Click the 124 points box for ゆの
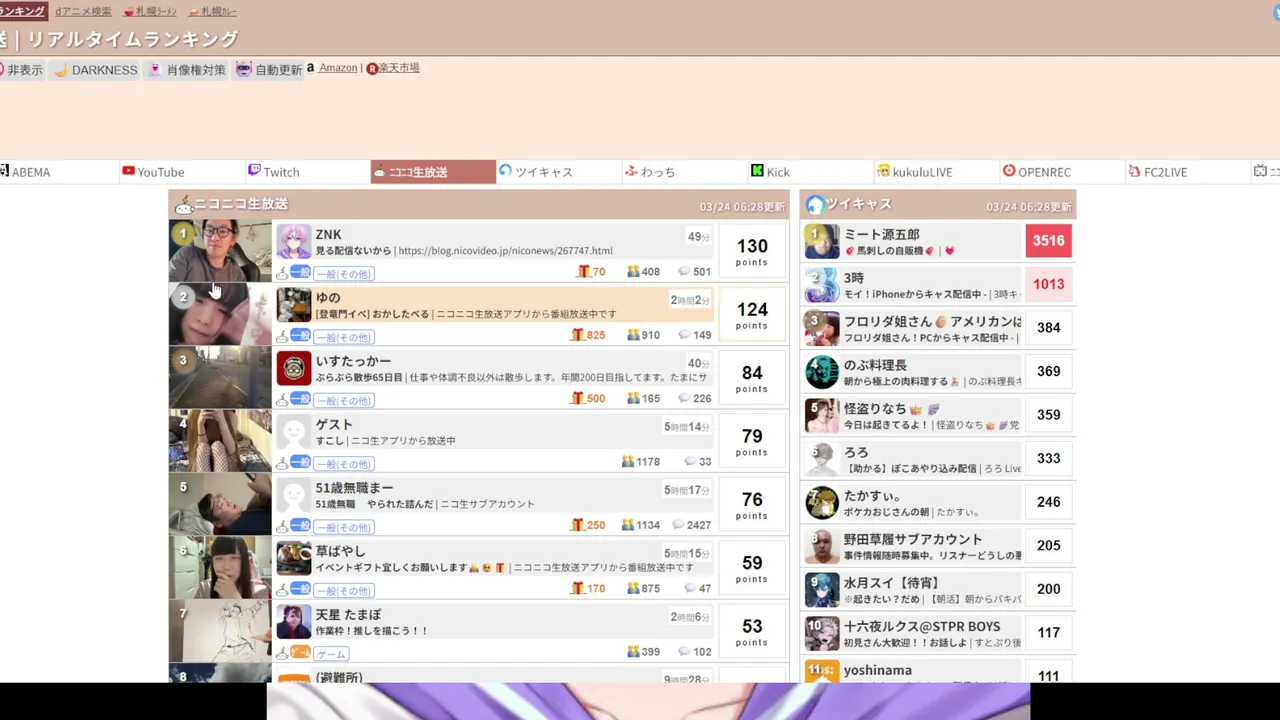Screen dimensions: 1280x720 [752, 314]
